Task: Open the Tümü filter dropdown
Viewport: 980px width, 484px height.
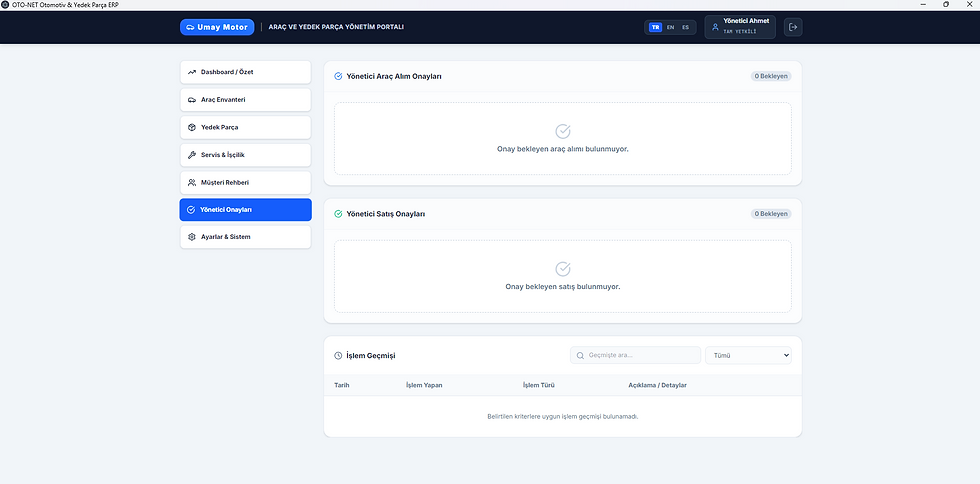Action: pos(748,355)
